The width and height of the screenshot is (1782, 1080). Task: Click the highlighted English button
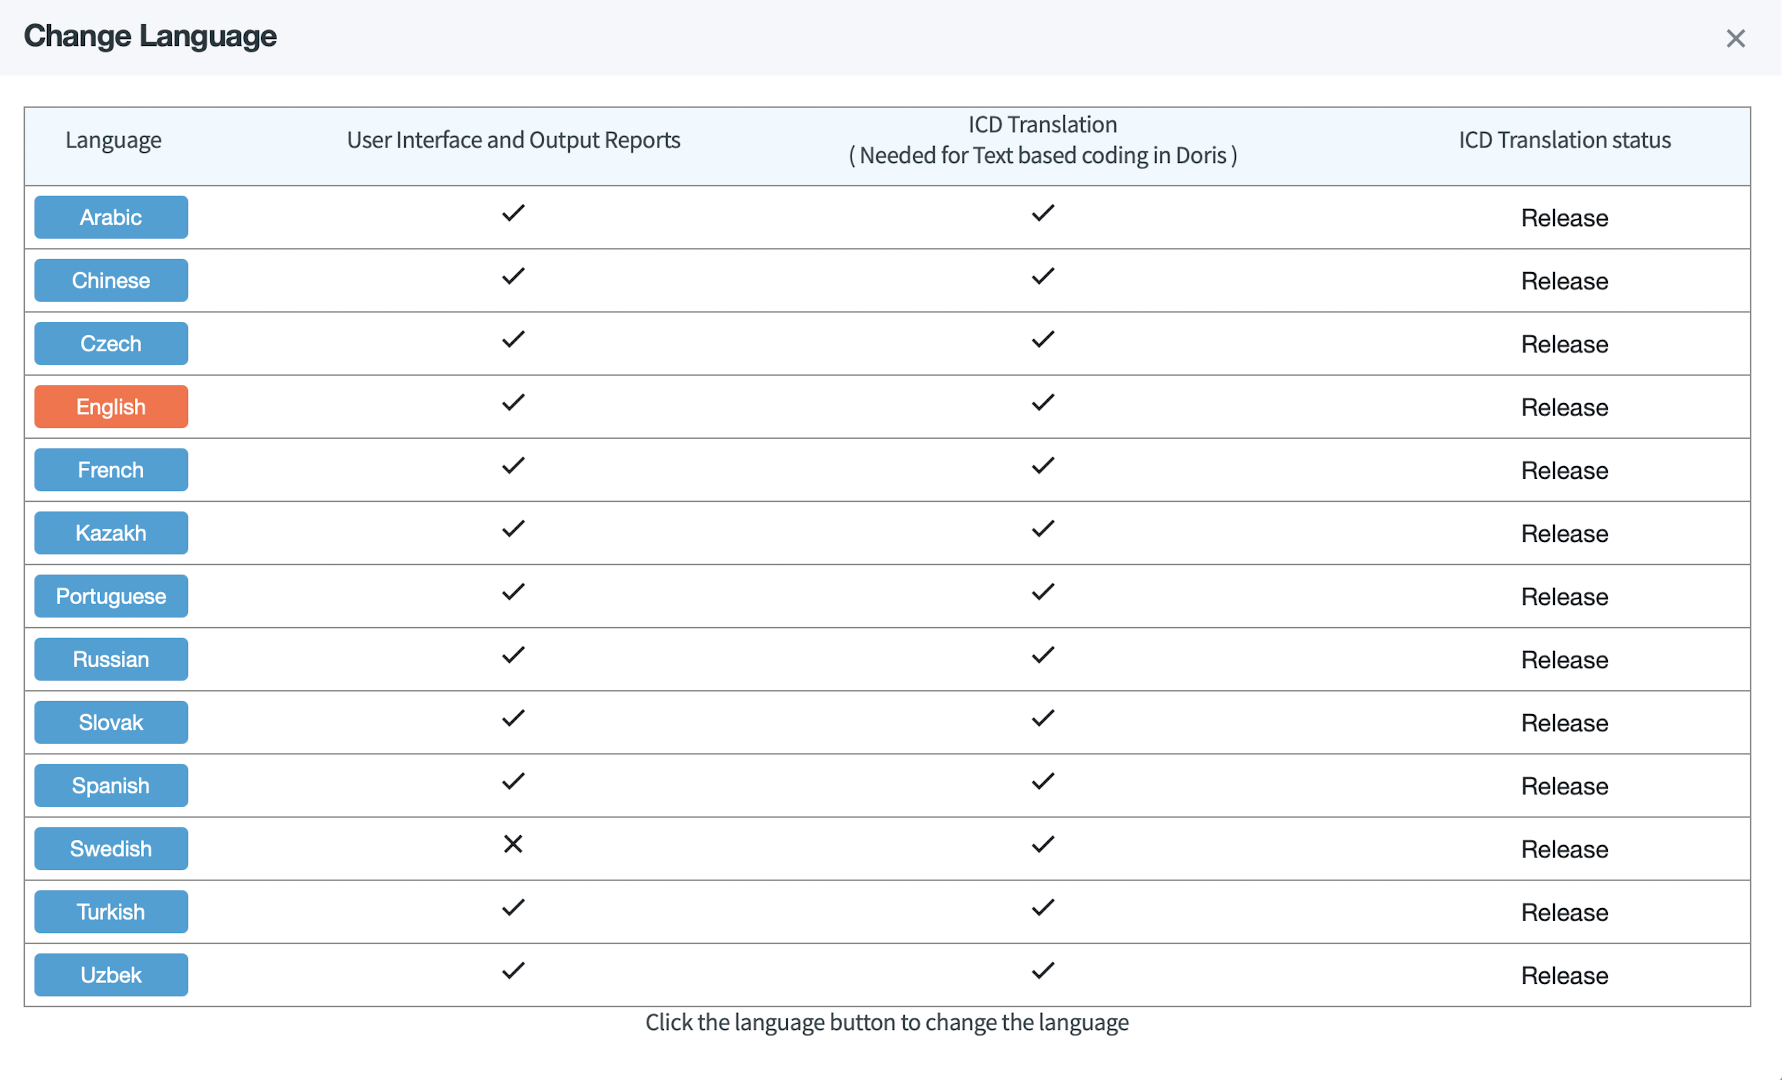click(x=111, y=407)
